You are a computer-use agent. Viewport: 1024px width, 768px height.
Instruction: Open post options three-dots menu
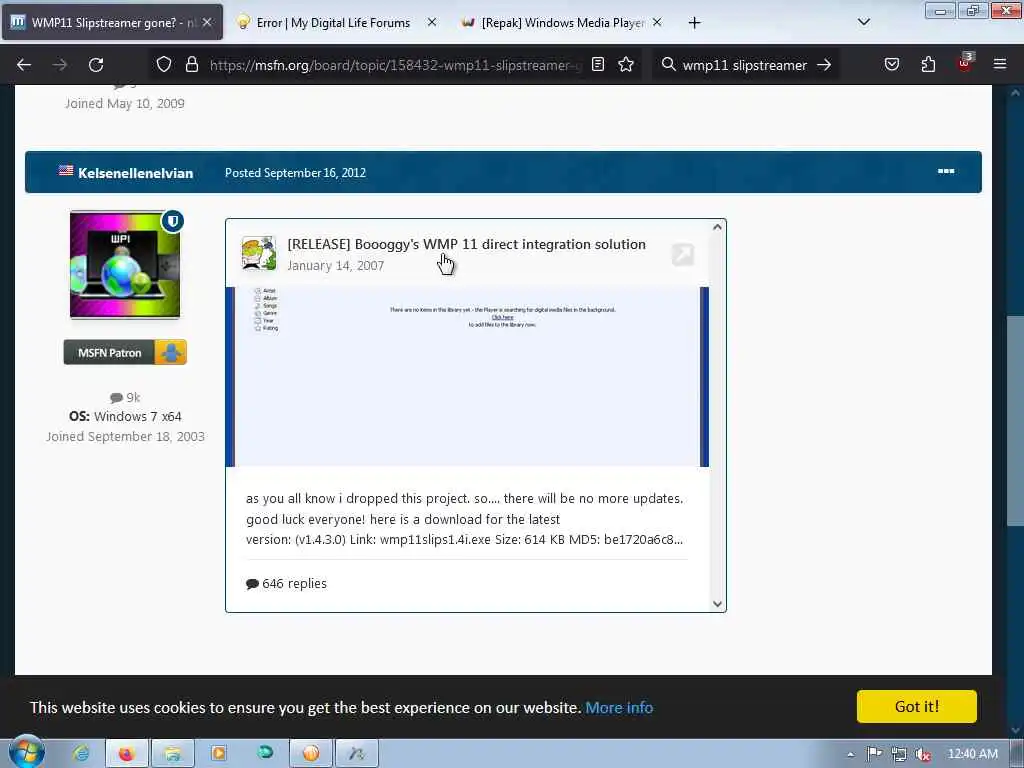coord(946,171)
